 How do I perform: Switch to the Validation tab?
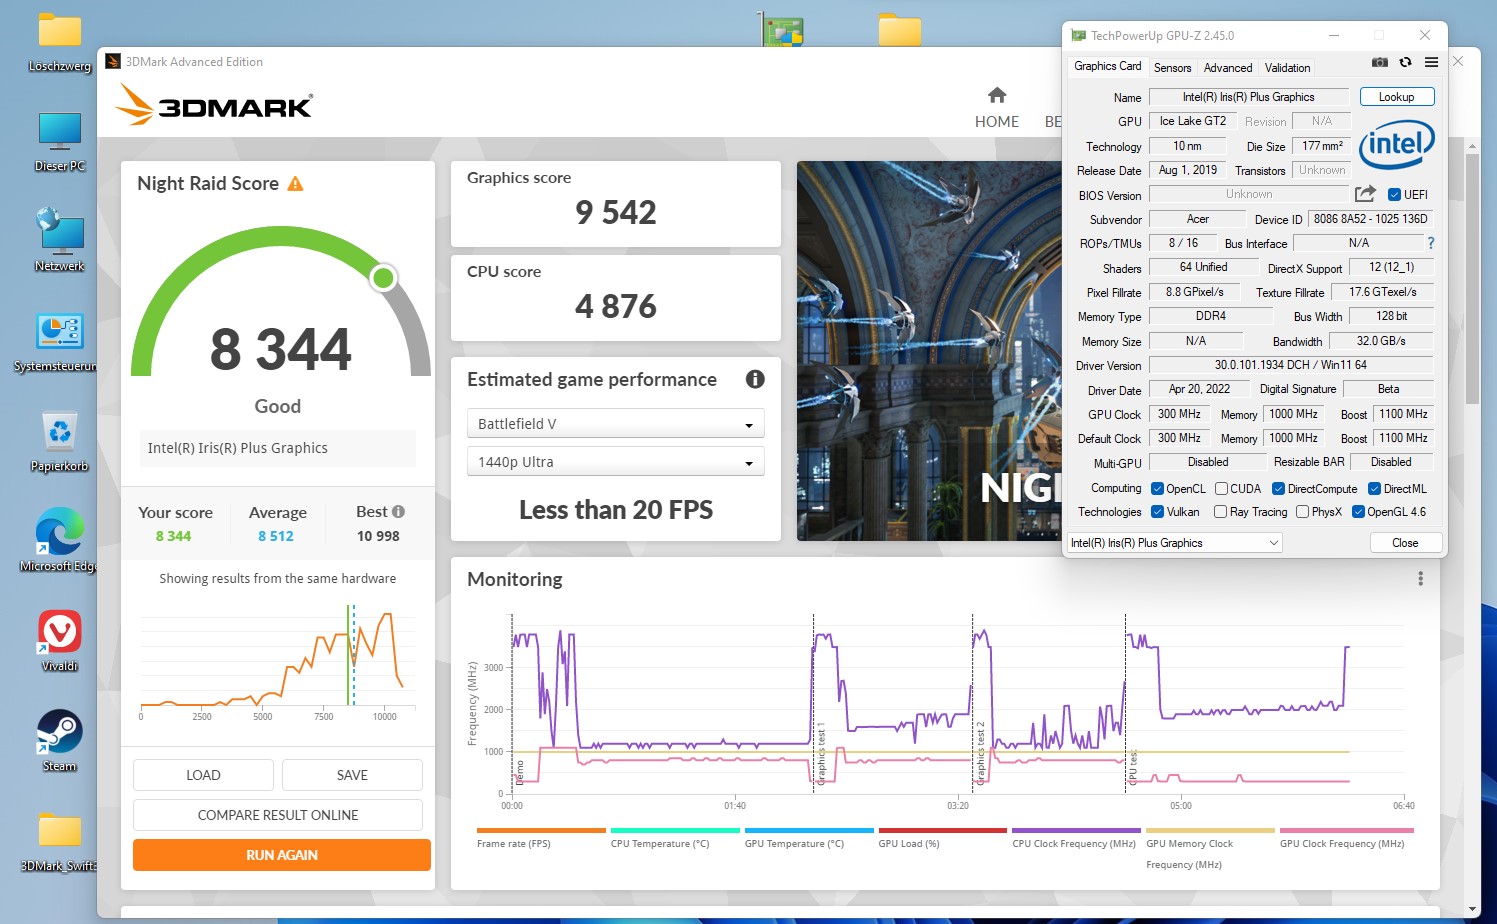click(1287, 68)
